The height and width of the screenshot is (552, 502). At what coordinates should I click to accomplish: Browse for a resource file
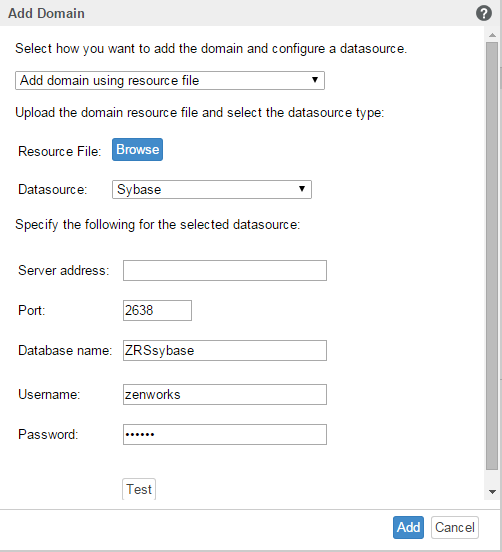(x=137, y=150)
